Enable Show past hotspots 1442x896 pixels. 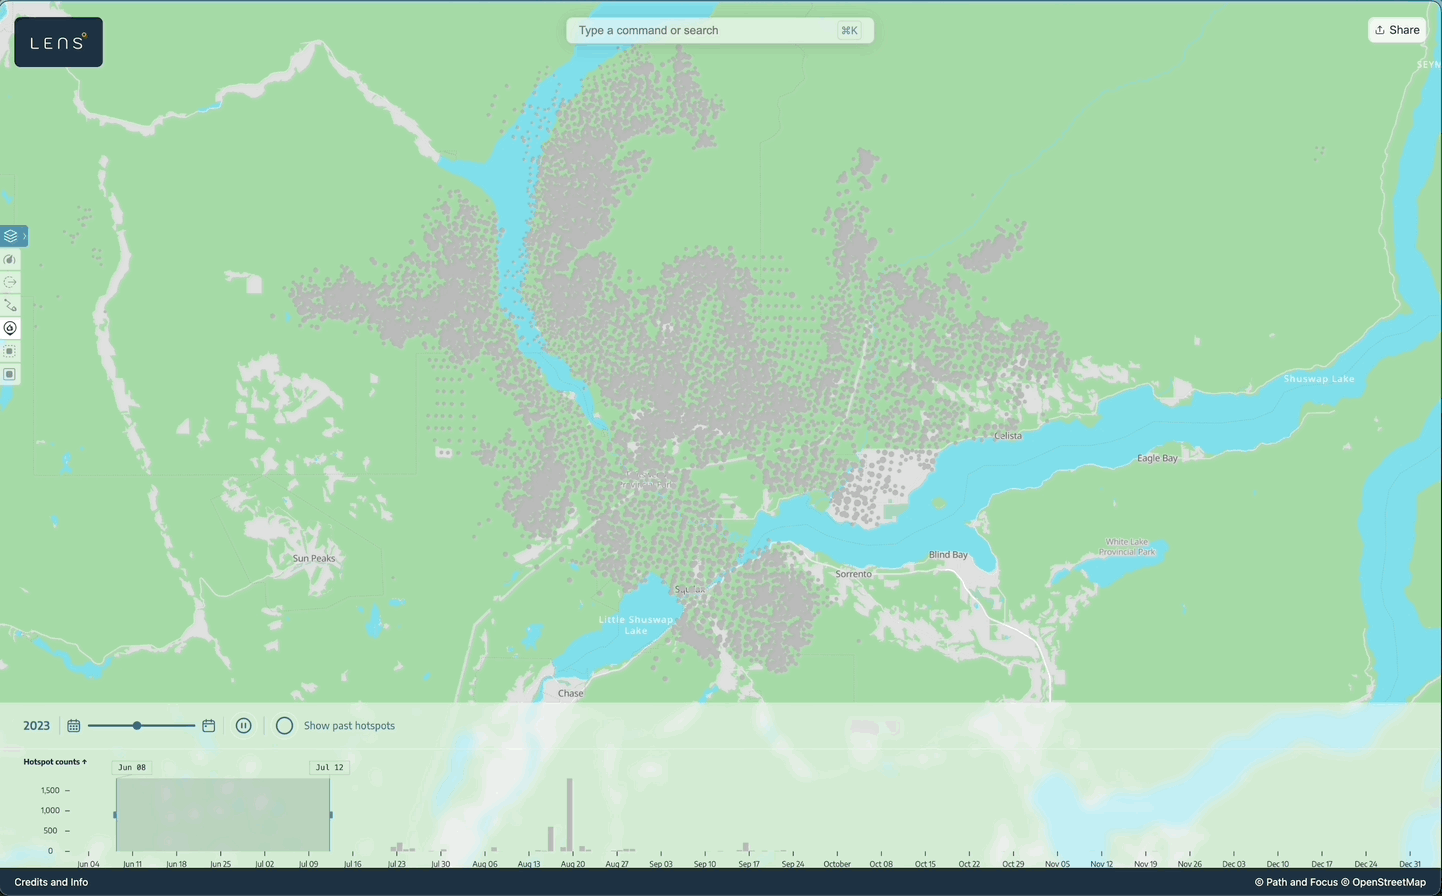pos(285,726)
